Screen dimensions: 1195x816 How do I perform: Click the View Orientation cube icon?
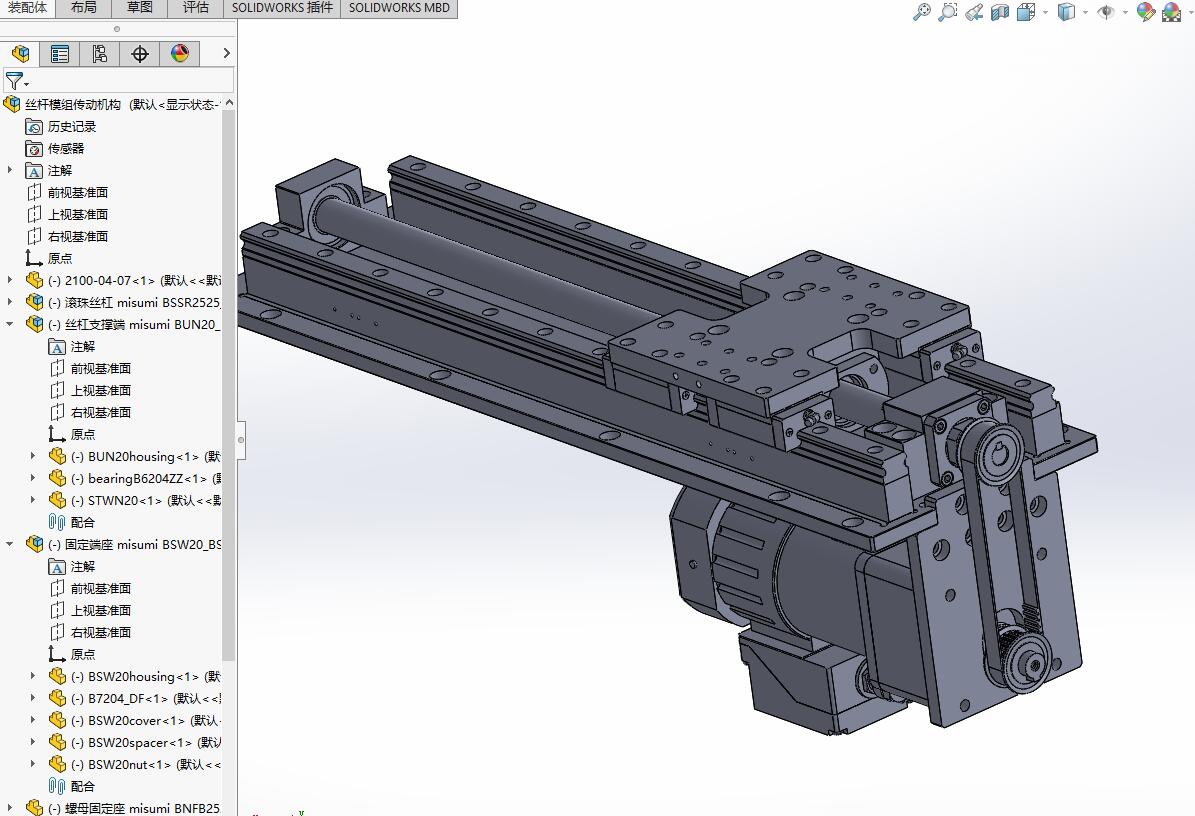pyautogui.click(x=1027, y=12)
